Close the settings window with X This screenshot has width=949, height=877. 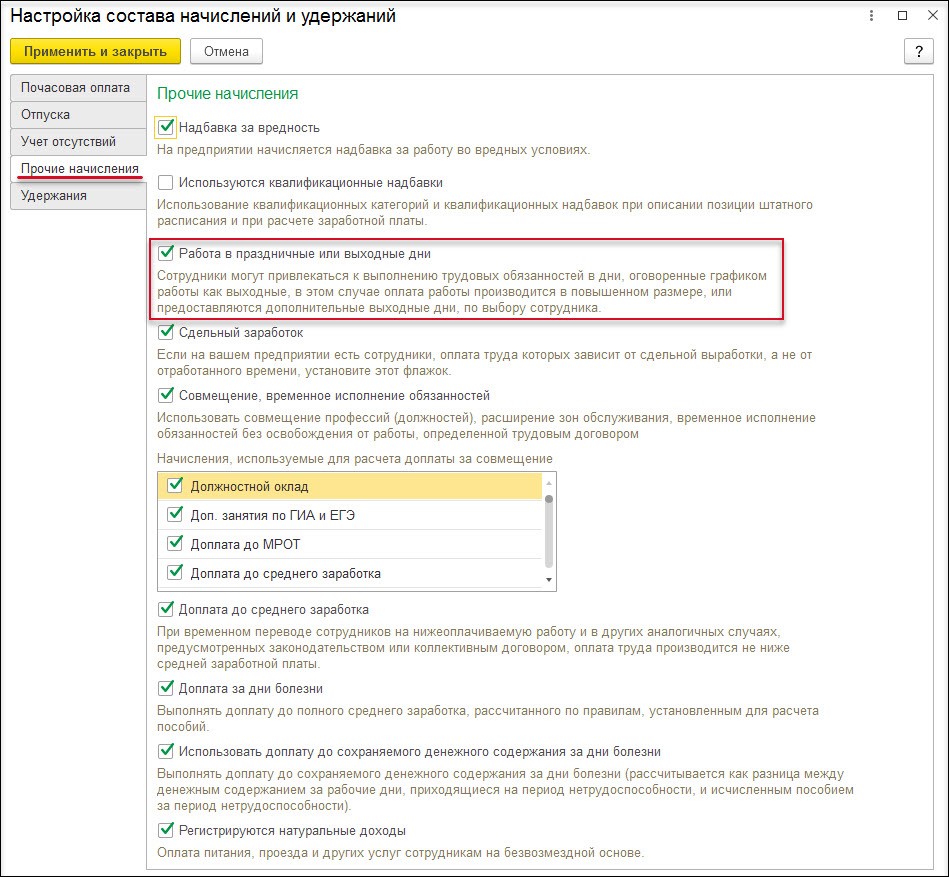(933, 16)
